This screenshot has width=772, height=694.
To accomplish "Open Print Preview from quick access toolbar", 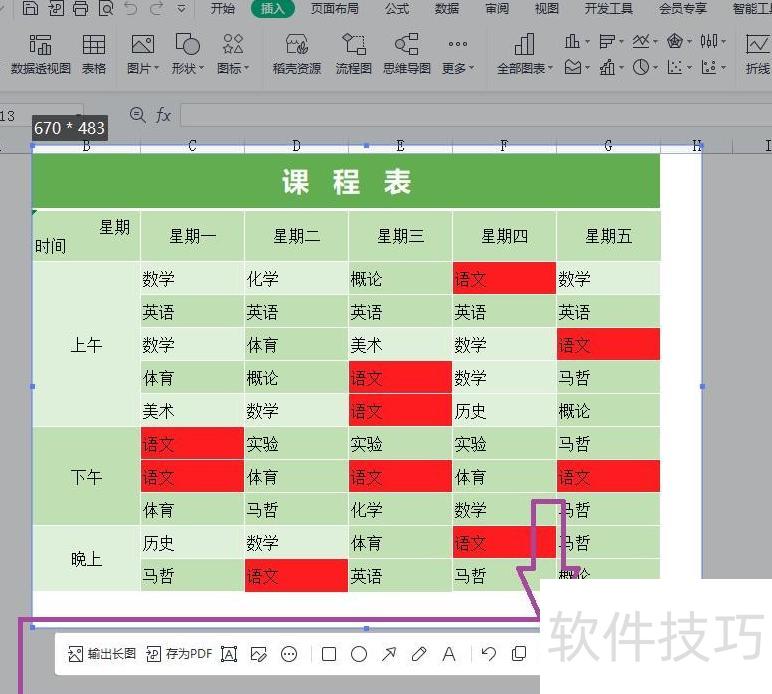I will 106,8.
